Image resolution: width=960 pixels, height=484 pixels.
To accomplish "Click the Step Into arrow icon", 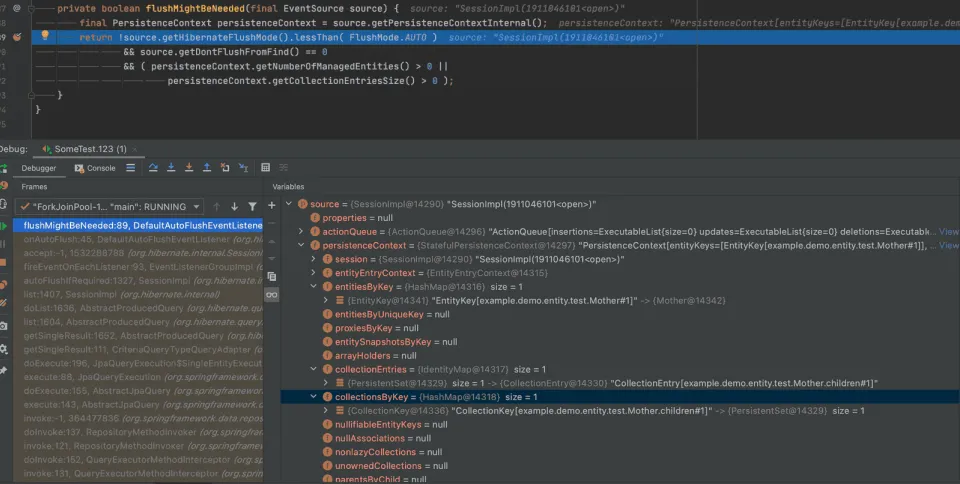I will [x=171, y=168].
